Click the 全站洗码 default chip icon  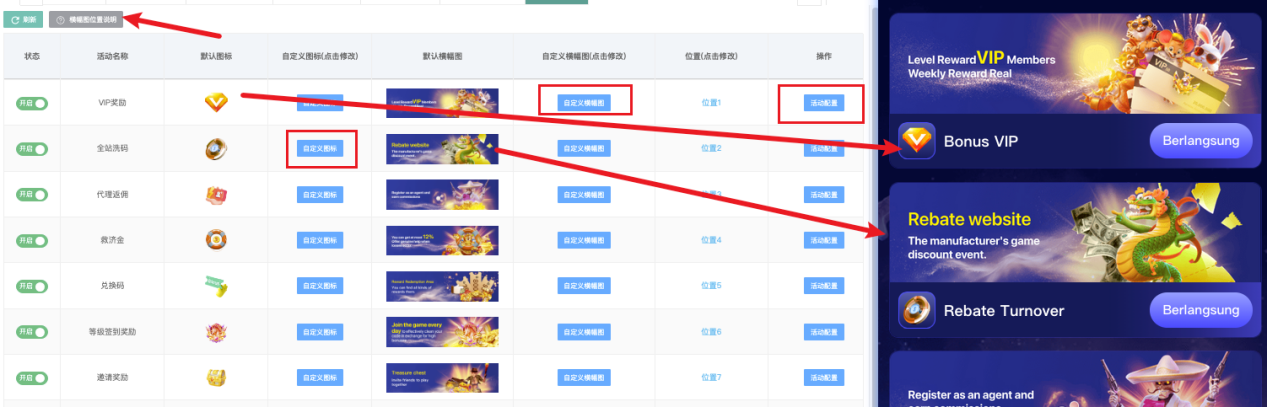click(216, 148)
